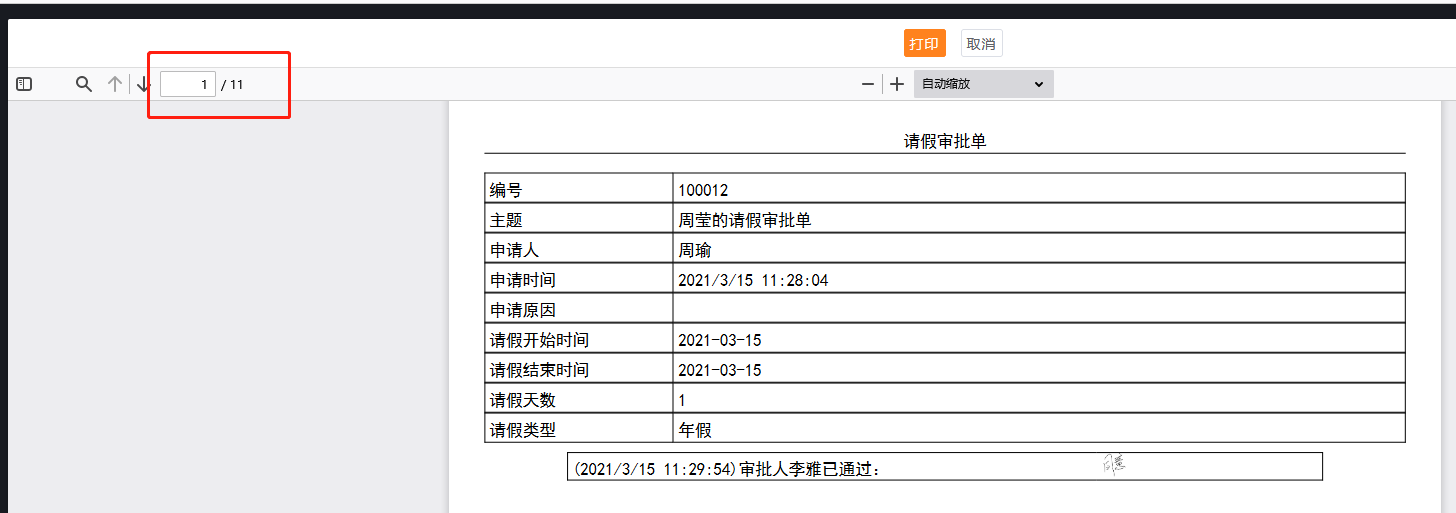Click the 请假开始时间 row label
The width and height of the screenshot is (1456, 513).
(539, 340)
